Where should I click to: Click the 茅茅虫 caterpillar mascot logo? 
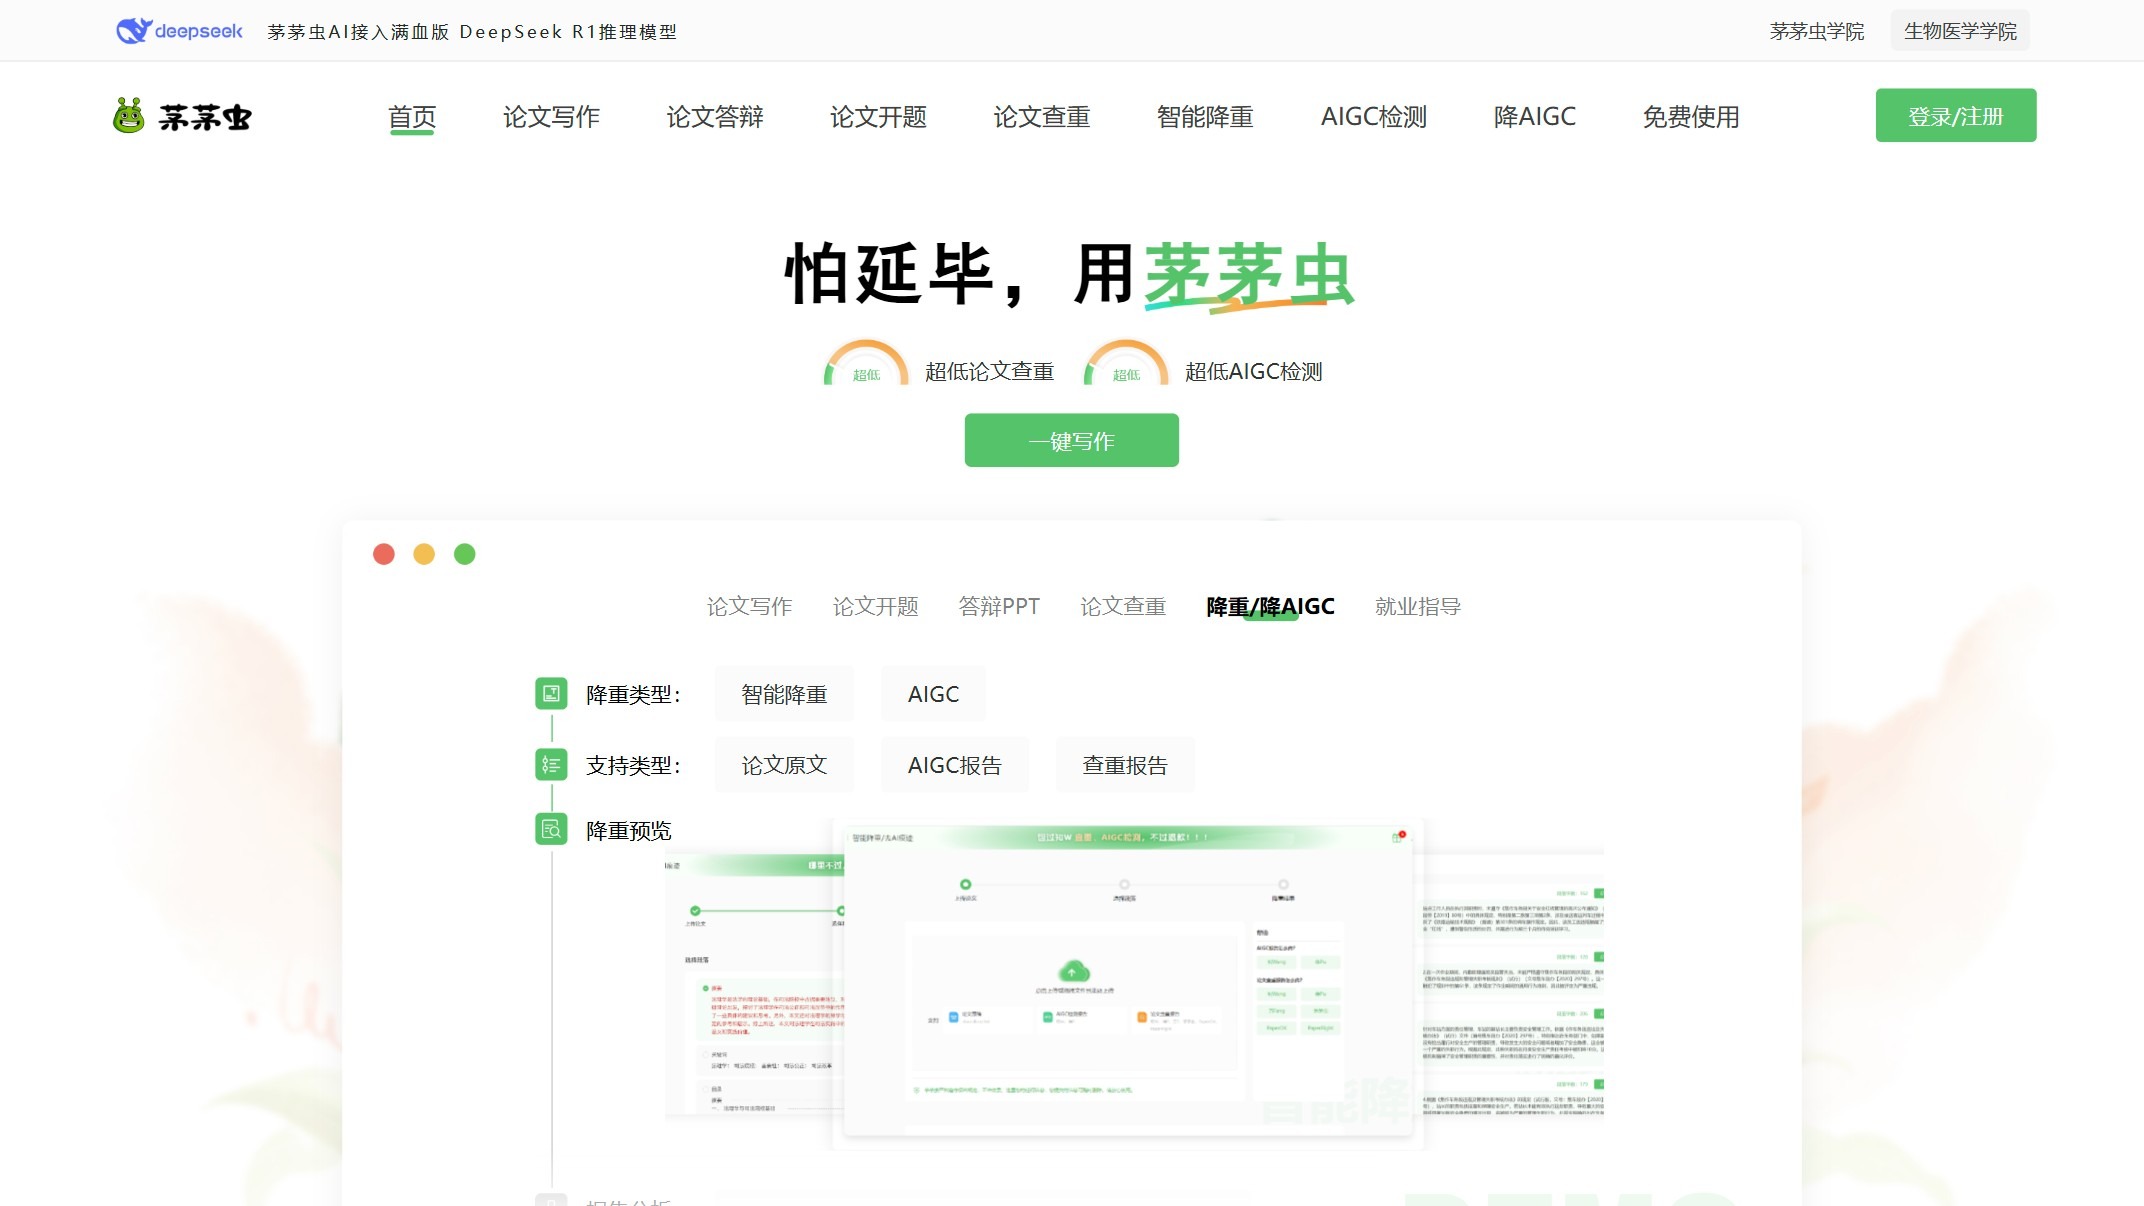click(129, 114)
